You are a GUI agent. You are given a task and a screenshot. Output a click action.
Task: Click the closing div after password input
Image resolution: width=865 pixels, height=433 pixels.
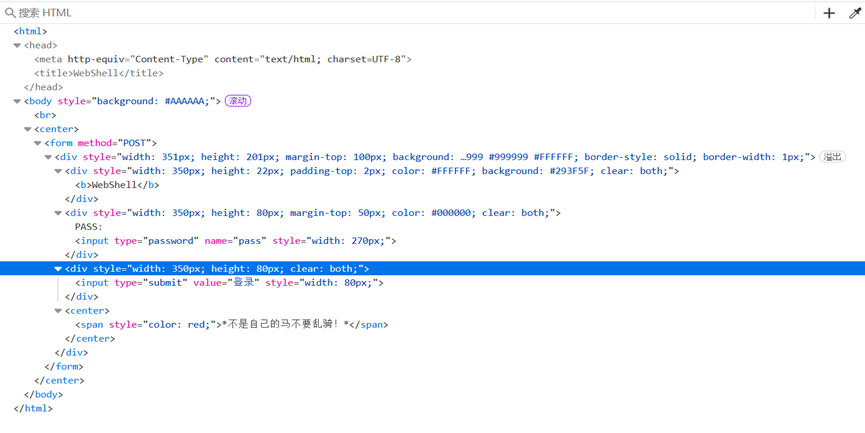click(82, 255)
